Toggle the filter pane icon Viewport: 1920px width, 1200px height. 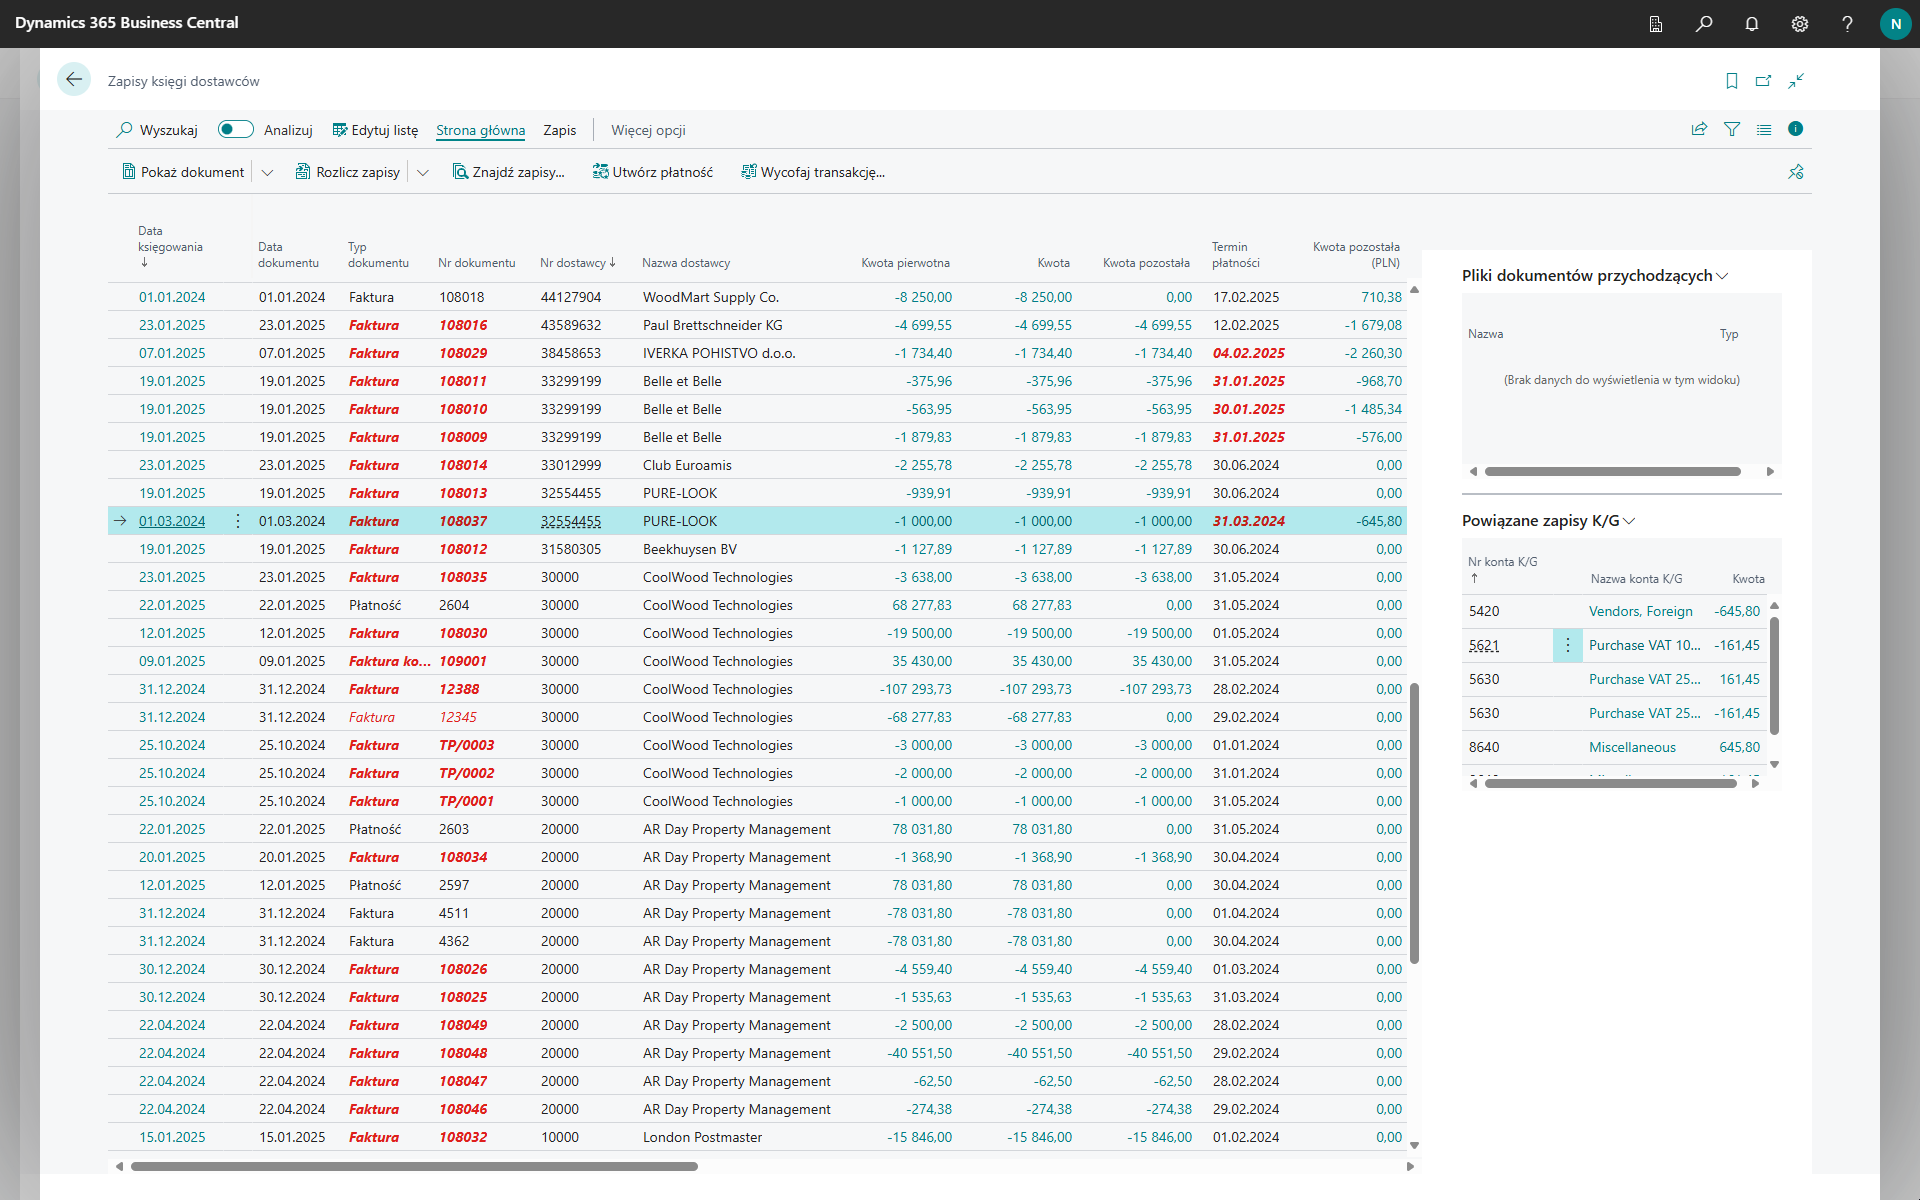[1732, 129]
